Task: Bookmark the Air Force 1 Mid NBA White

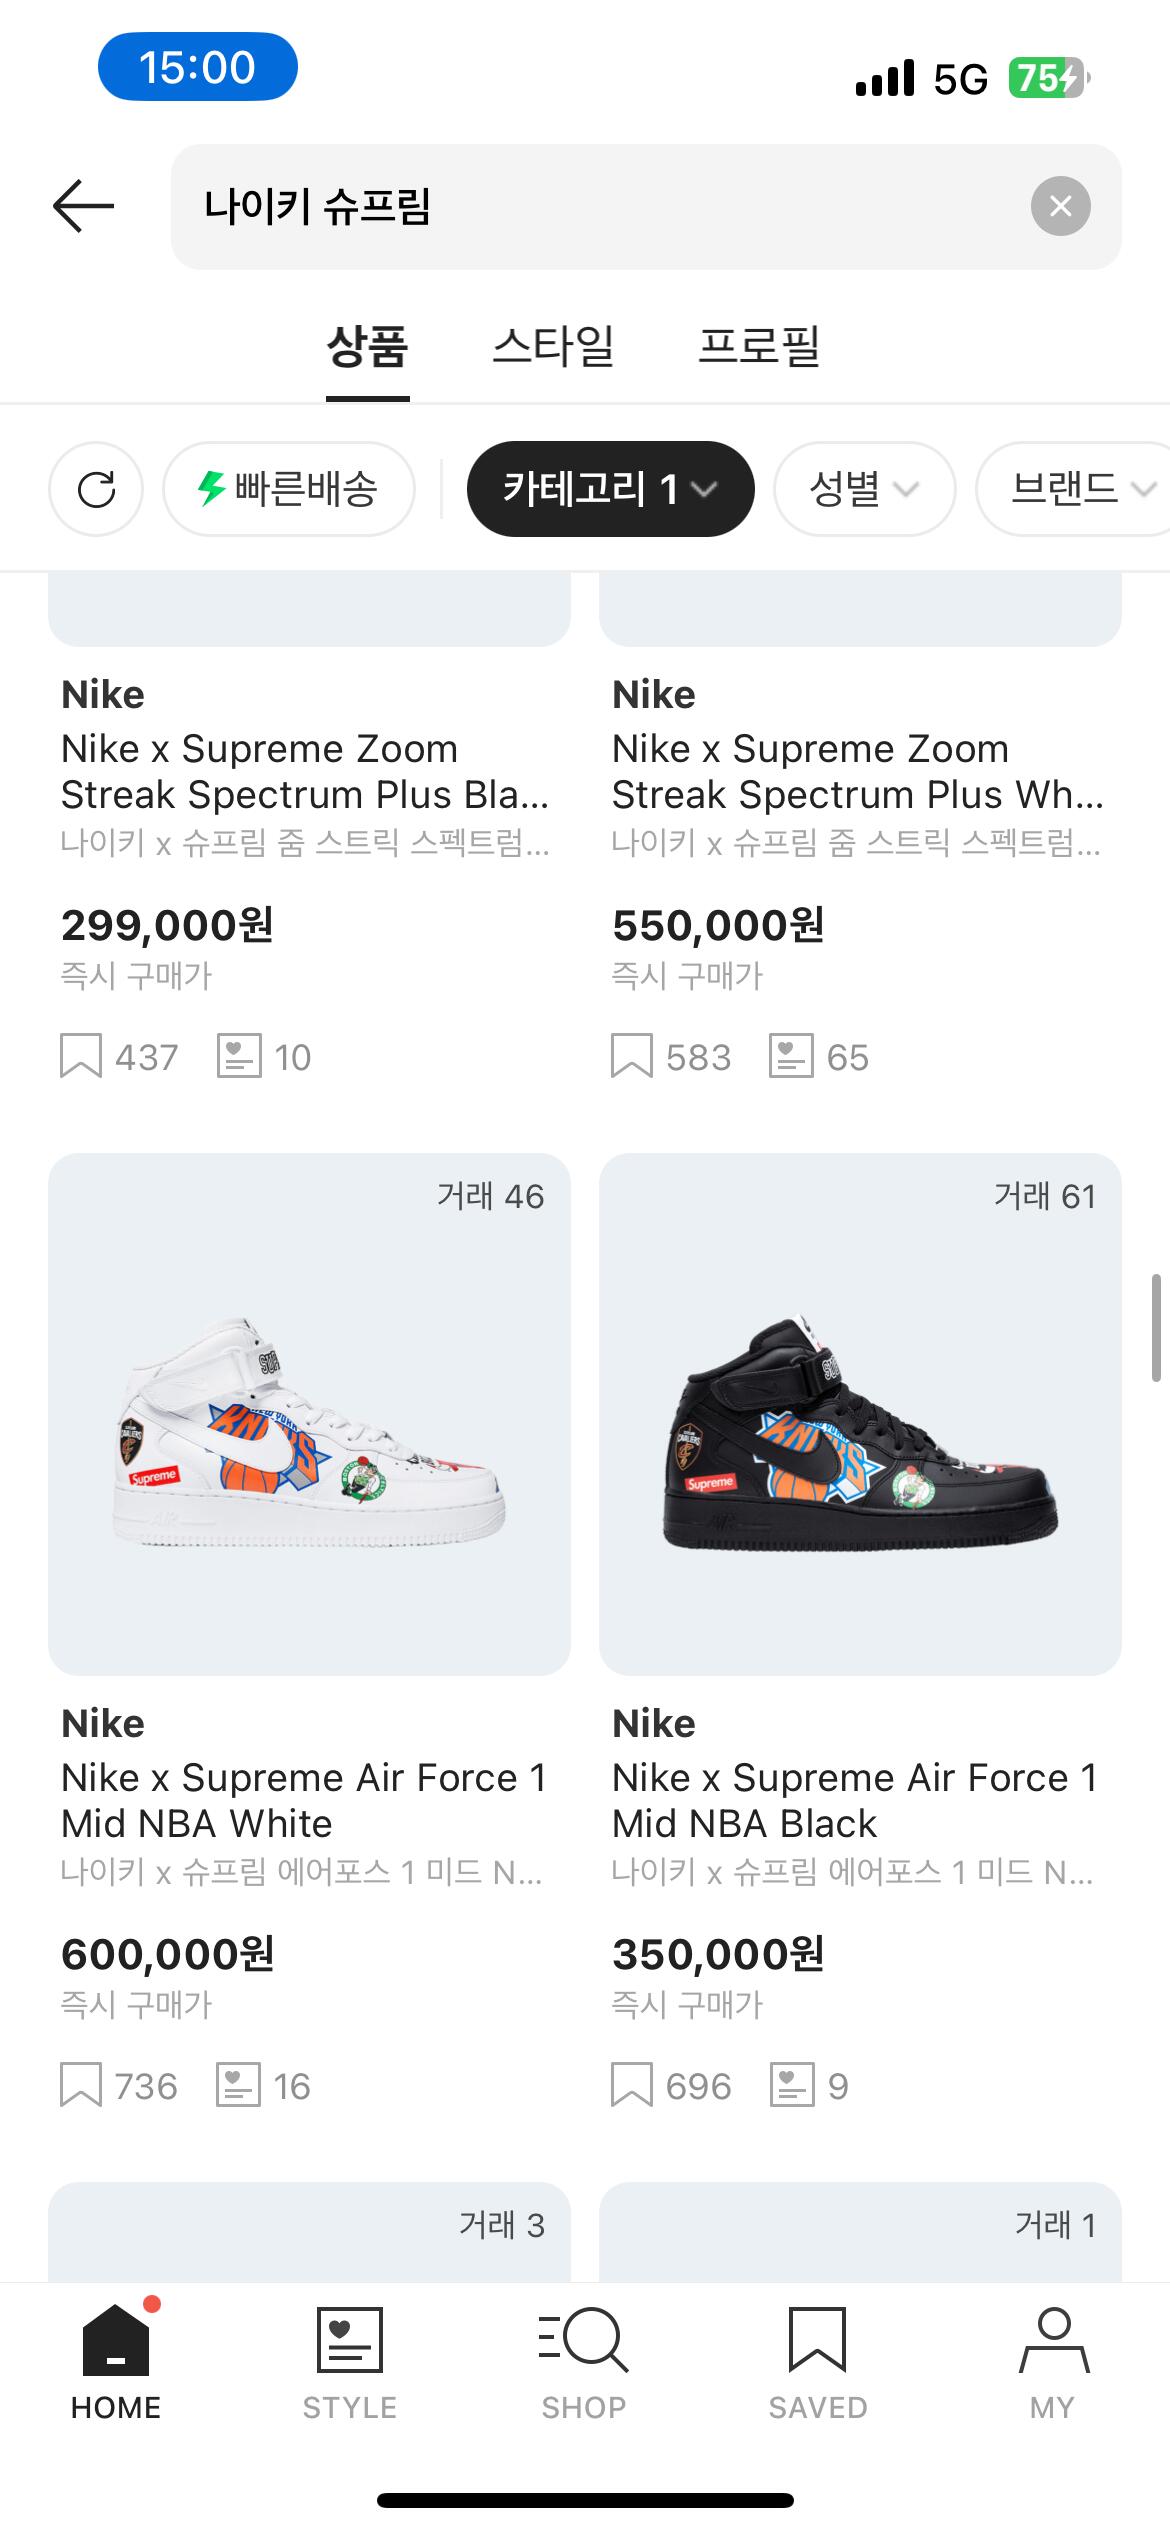Action: click(x=81, y=2086)
